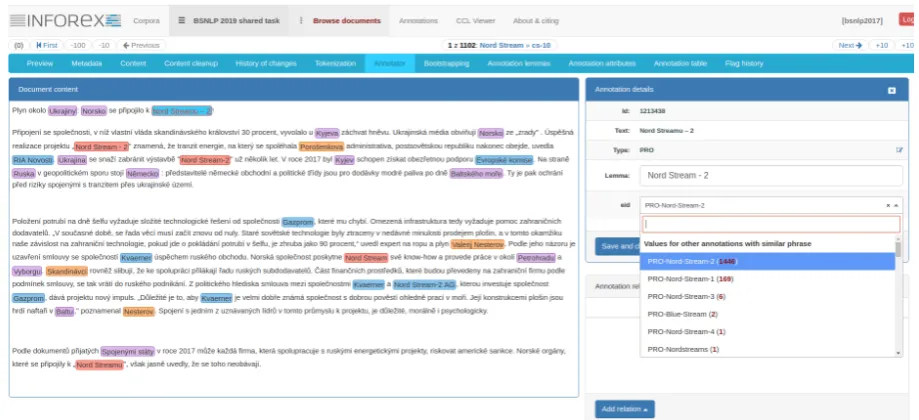Viewport: 919px width, 420px height.
Task: Select the Skandinávci annotation
Action: [67, 272]
